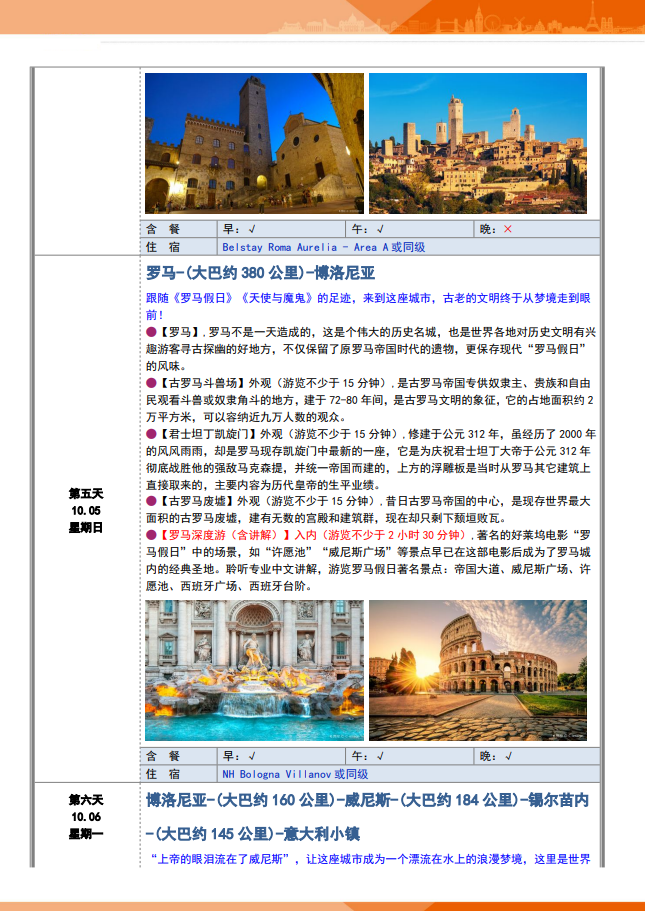
Task: Click the Trevi Fountain photo
Action: click(255, 670)
